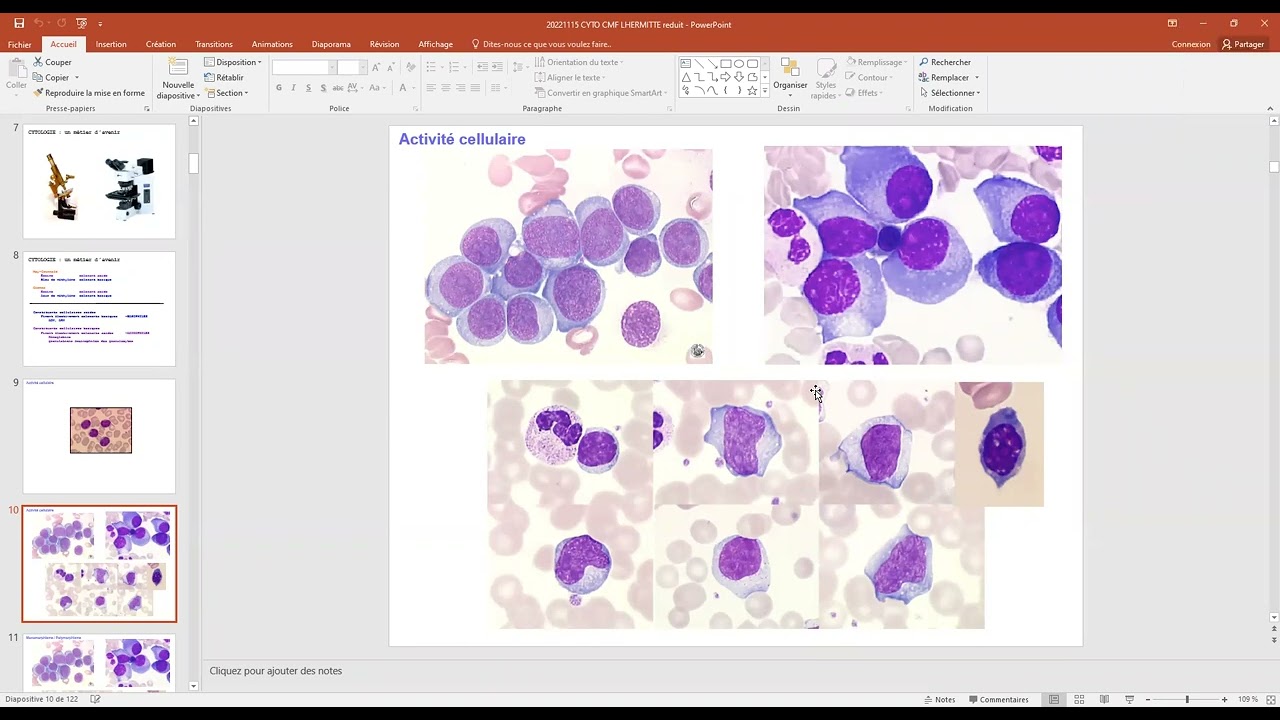
Task: Open the Commentaires pane
Action: (997, 700)
